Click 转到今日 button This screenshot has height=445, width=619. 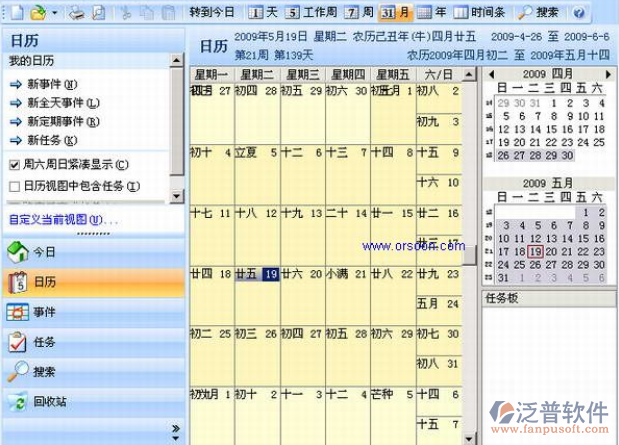211,13
